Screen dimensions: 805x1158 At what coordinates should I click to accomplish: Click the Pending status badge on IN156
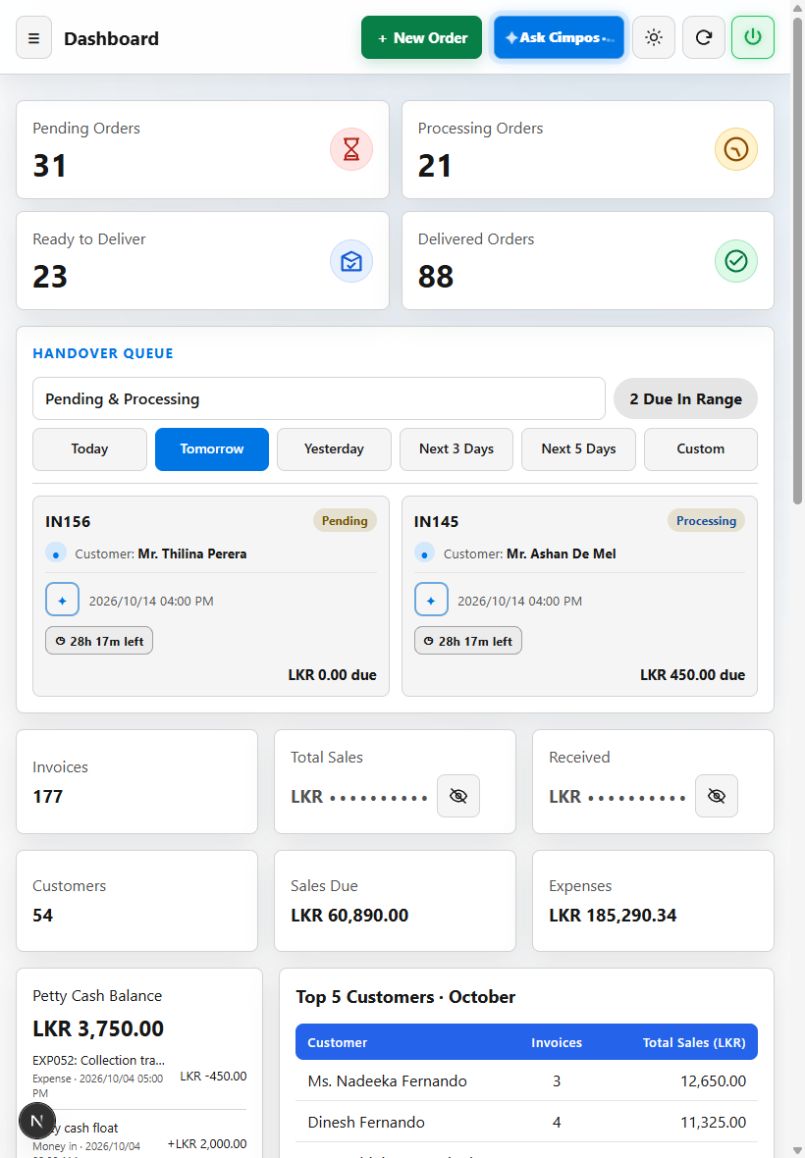[345, 521]
